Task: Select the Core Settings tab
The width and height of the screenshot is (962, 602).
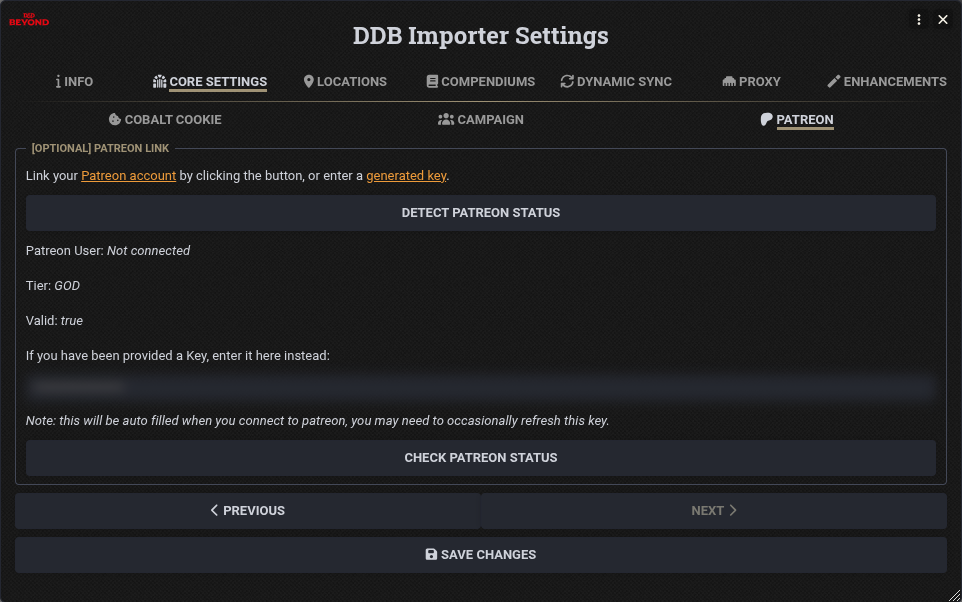Action: tap(210, 82)
